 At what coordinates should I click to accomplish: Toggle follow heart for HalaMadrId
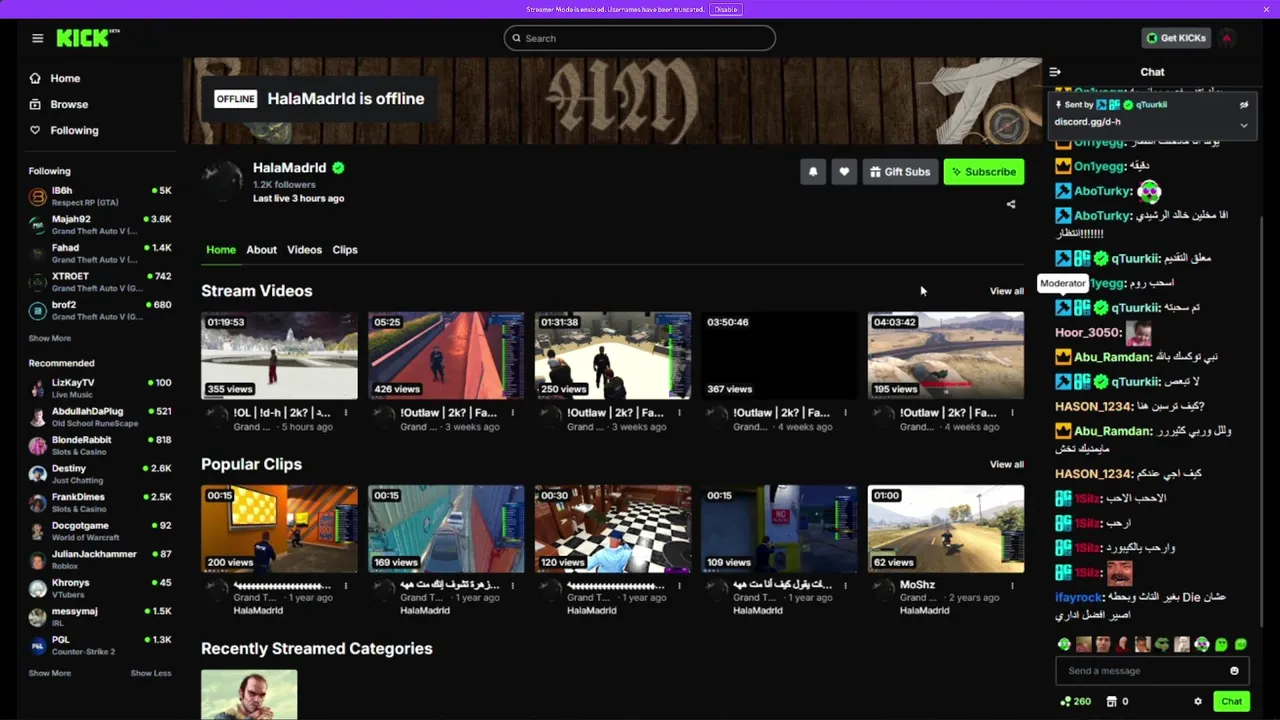(x=844, y=172)
